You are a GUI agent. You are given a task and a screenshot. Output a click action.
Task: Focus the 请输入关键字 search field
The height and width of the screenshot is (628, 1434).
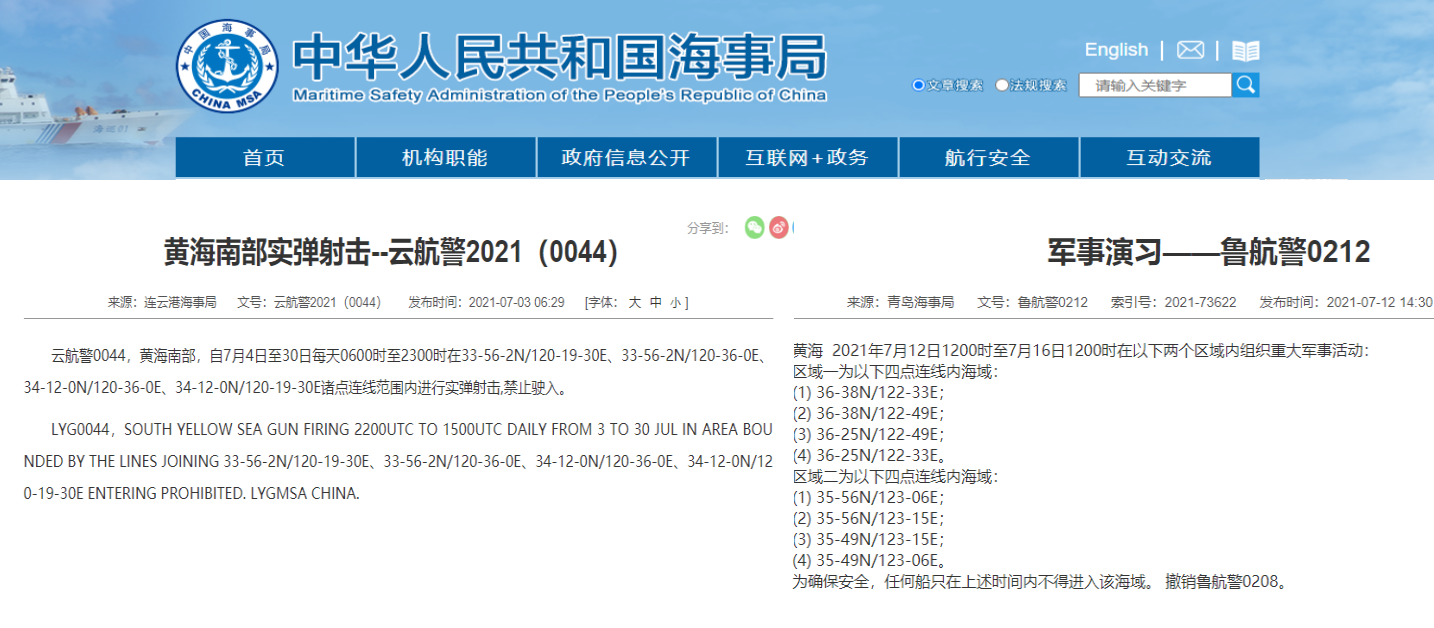point(1155,86)
